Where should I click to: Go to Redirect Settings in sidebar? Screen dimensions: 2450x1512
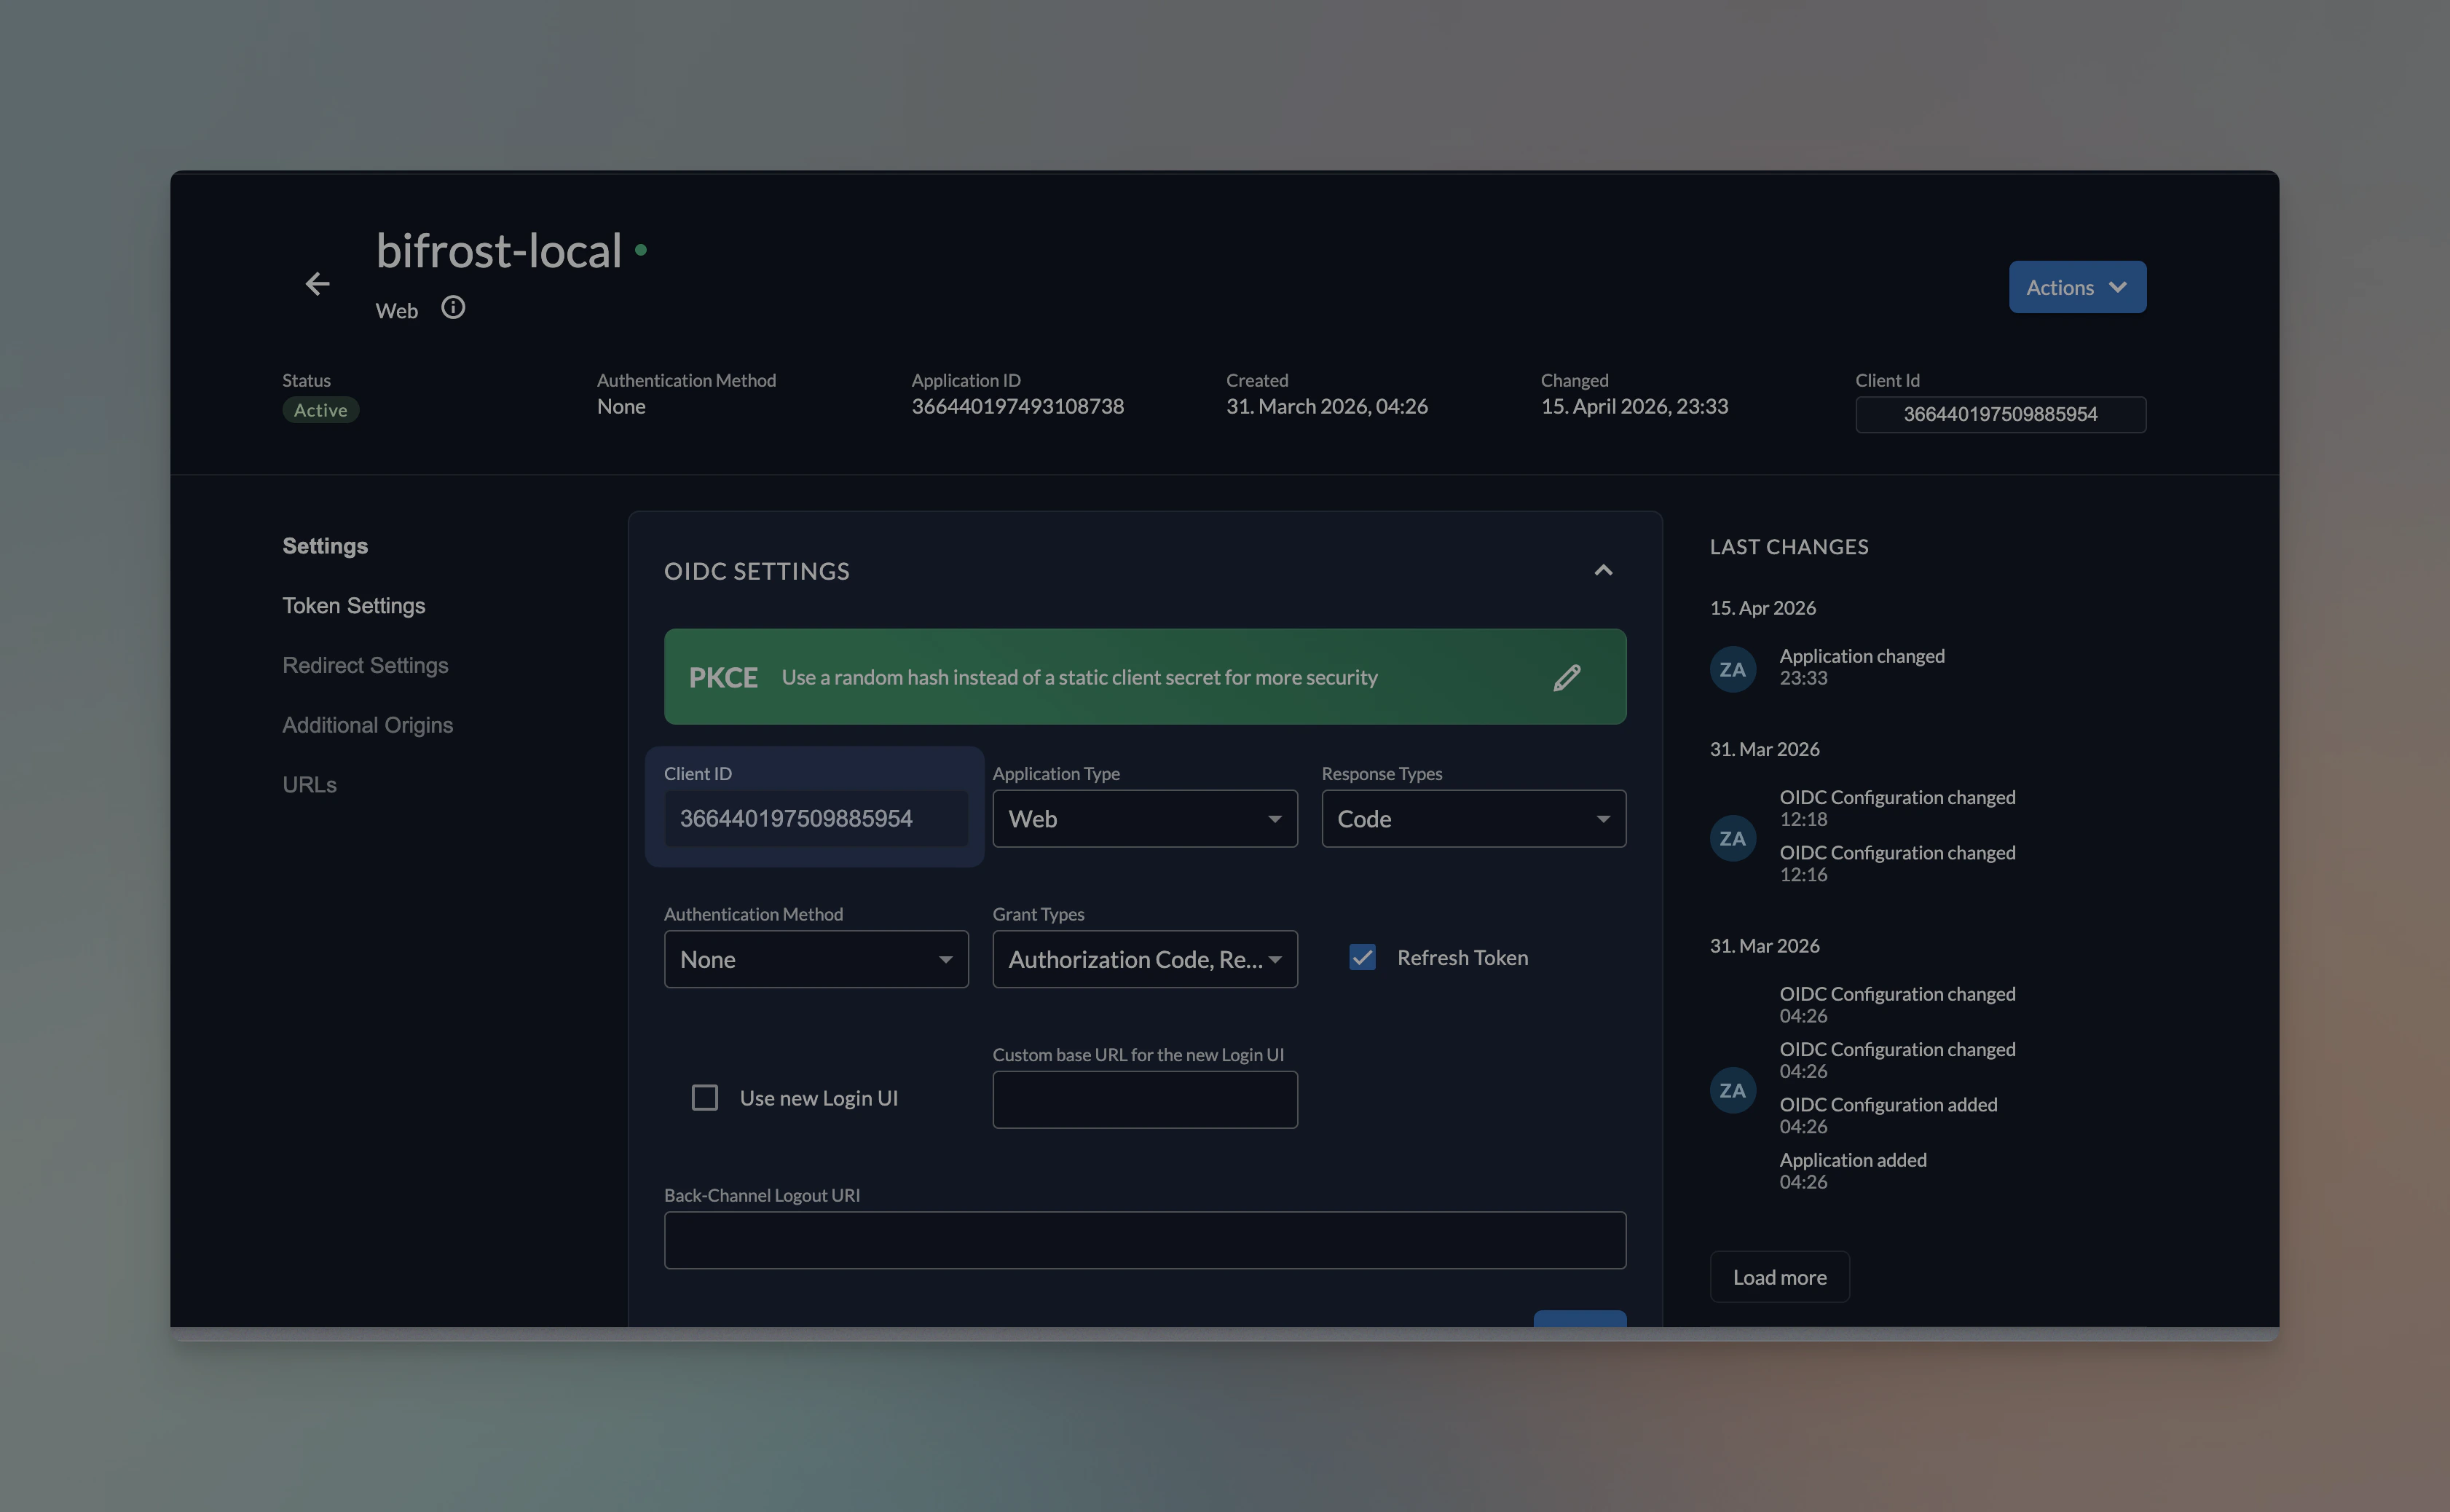[x=365, y=666]
